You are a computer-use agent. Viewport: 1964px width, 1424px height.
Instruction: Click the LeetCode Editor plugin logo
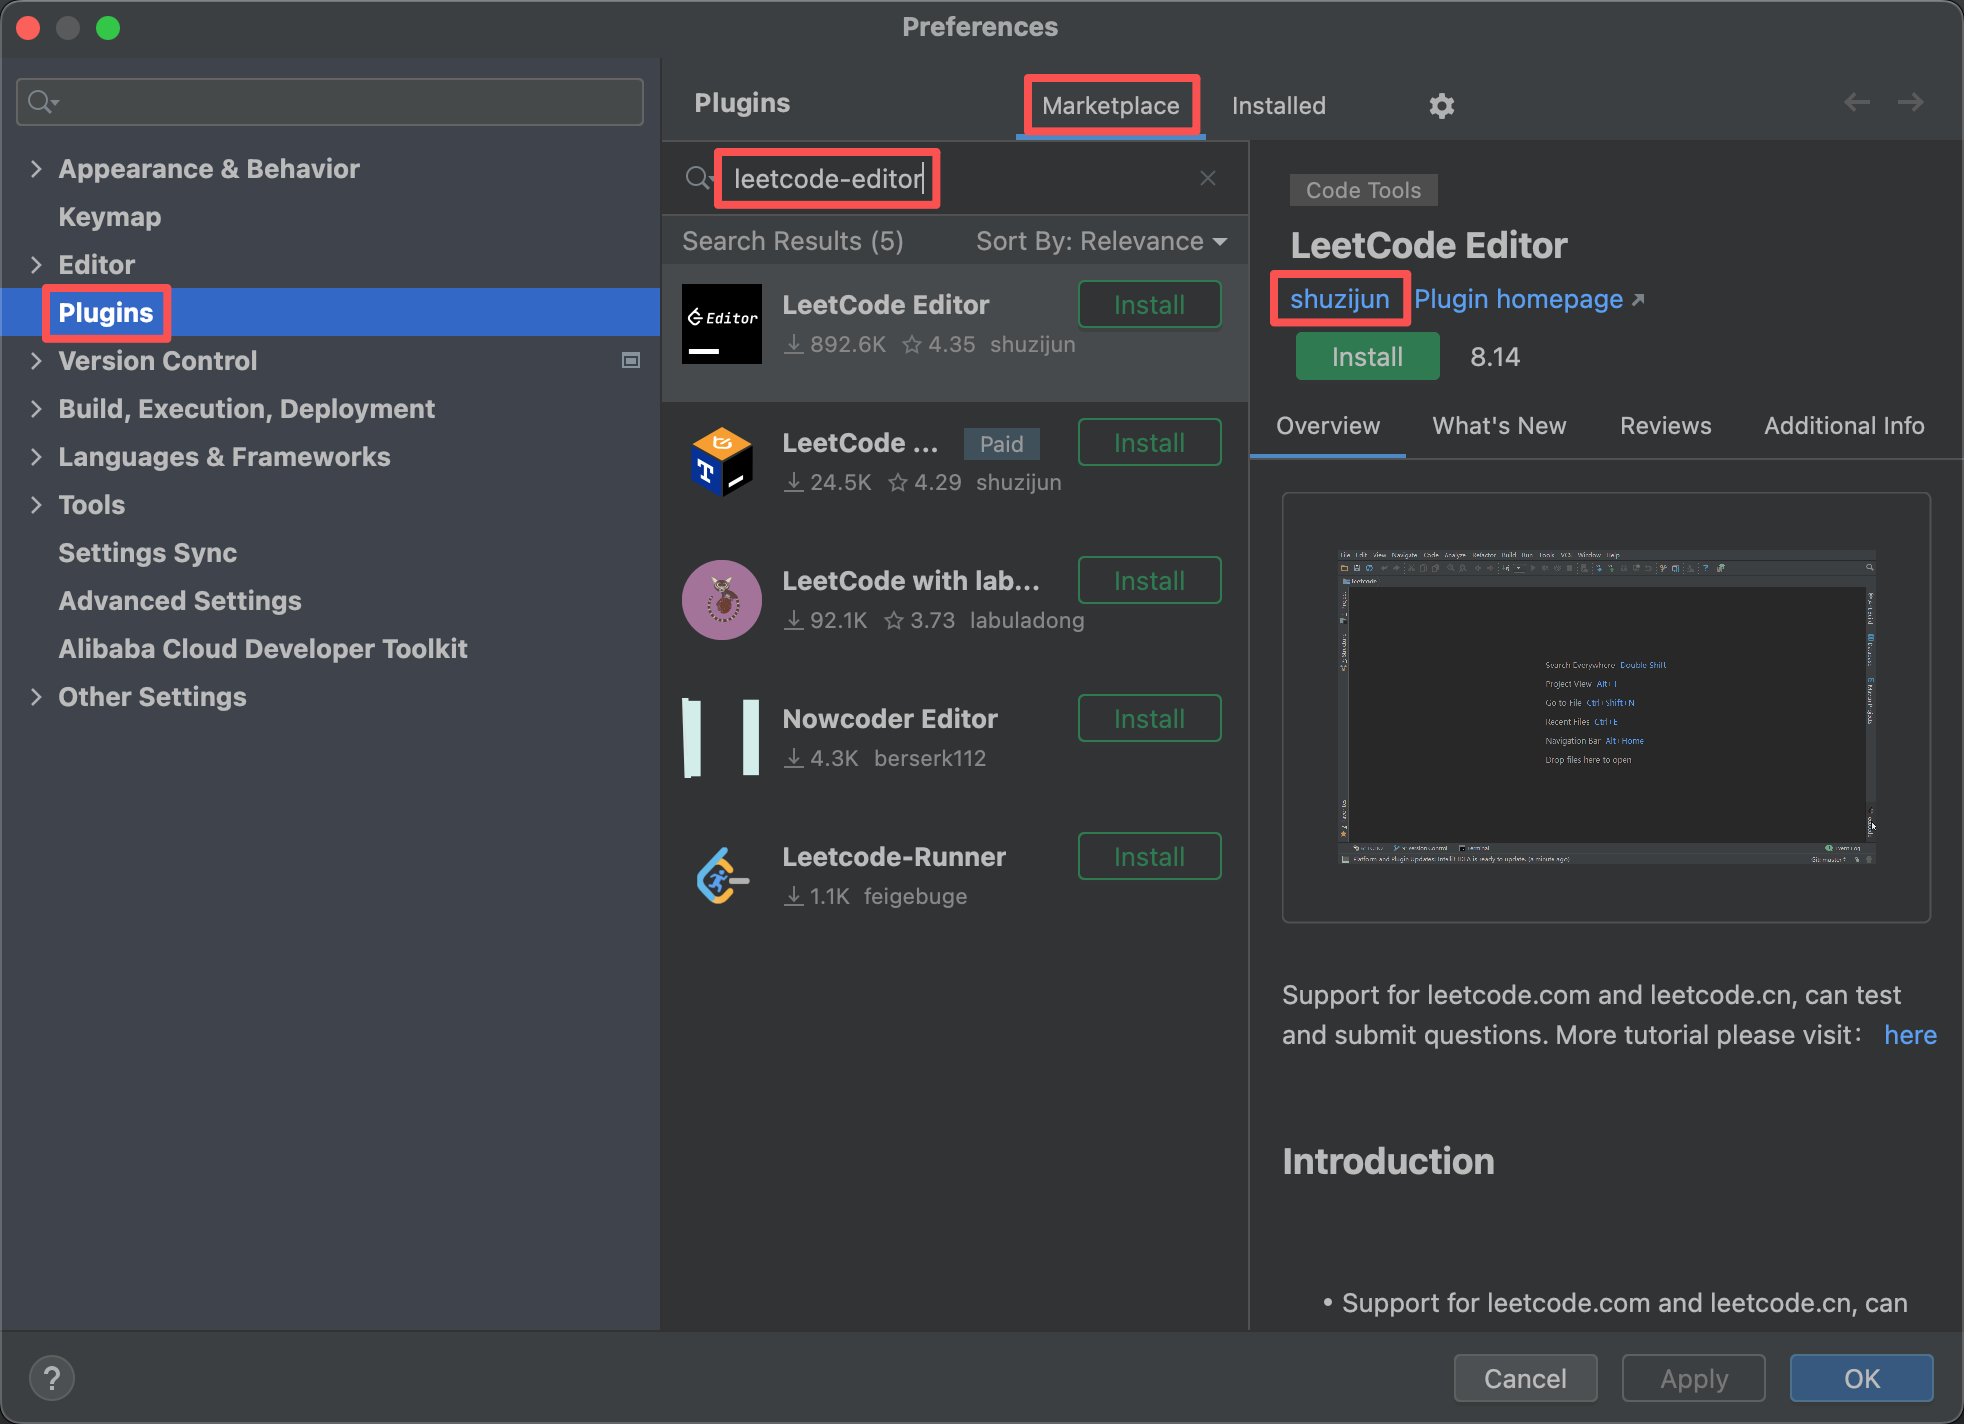722,324
